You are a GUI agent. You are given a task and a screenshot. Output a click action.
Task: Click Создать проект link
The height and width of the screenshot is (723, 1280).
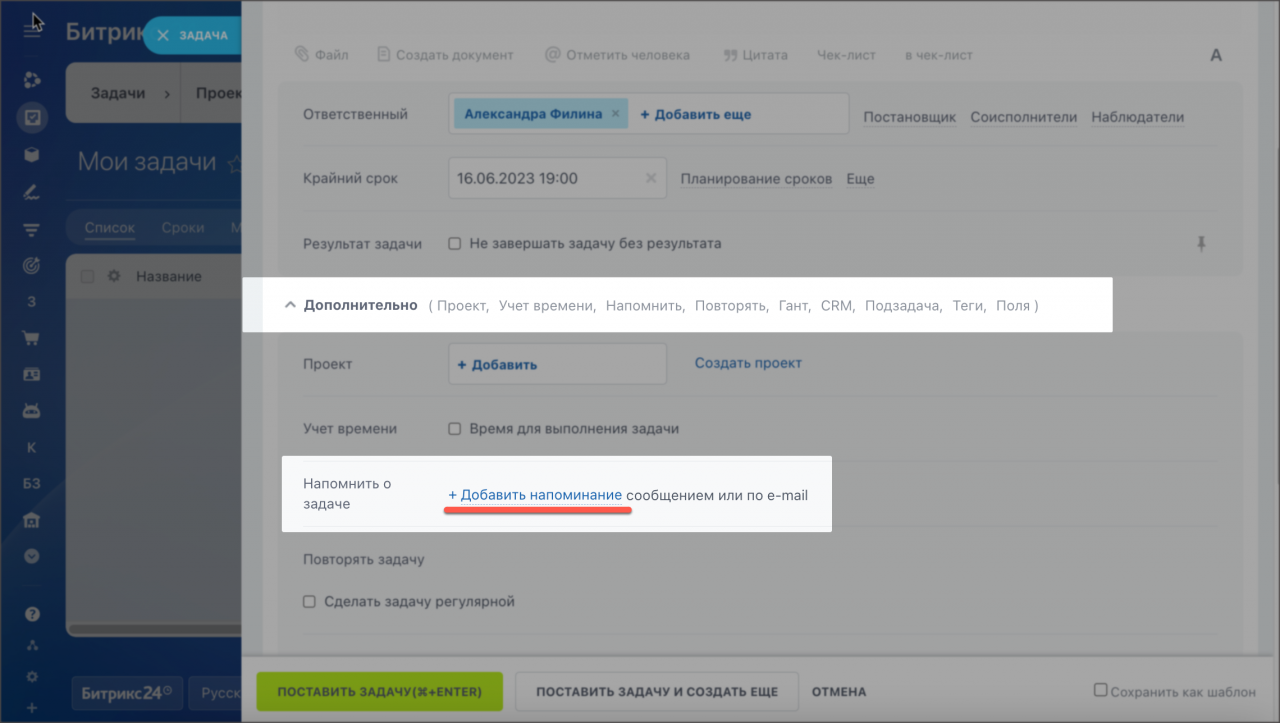tap(748, 363)
